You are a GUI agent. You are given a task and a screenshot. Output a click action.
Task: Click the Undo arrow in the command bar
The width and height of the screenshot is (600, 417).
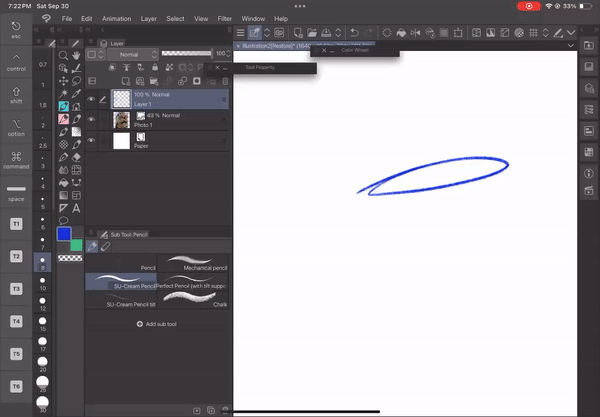click(x=354, y=33)
